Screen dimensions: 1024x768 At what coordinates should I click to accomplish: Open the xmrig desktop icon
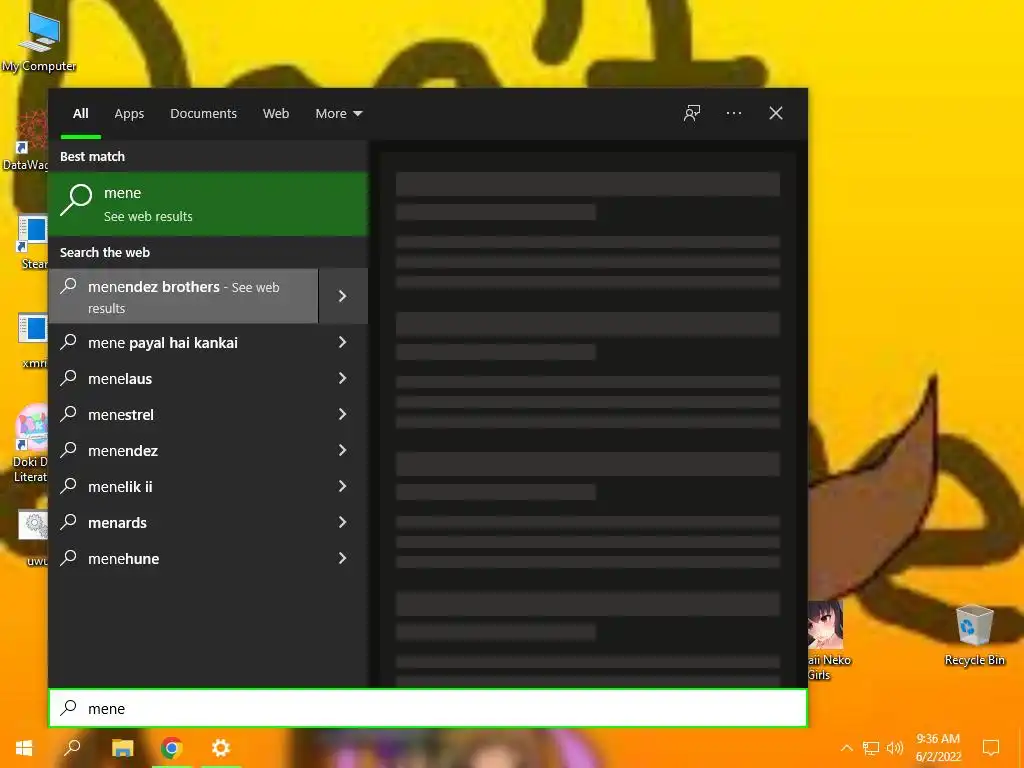(33, 341)
